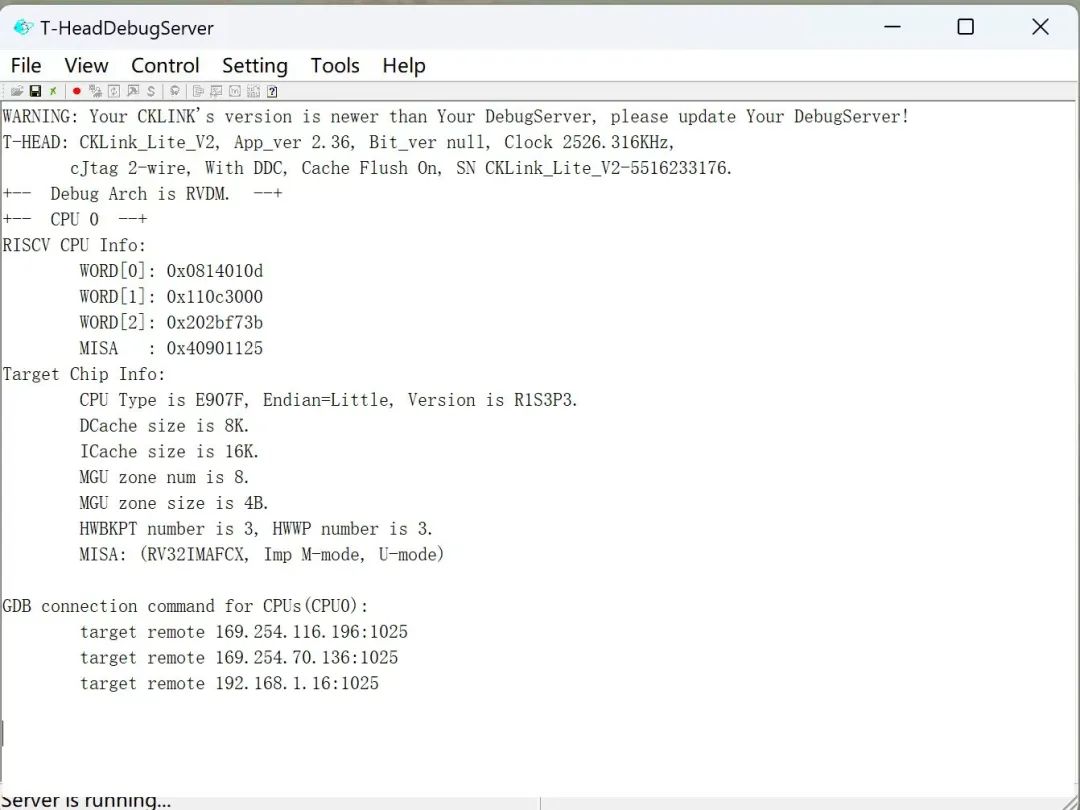Open the Setting menu

(254, 65)
